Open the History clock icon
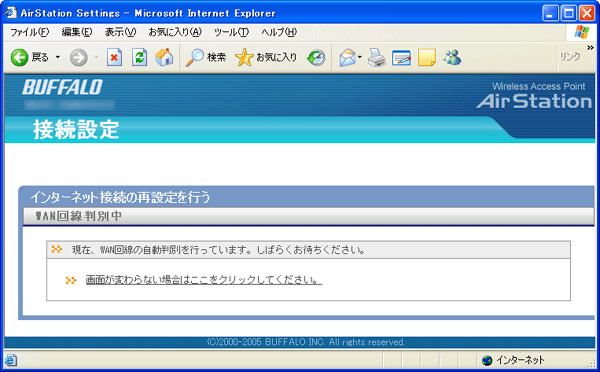The height and width of the screenshot is (372, 600). (316, 58)
